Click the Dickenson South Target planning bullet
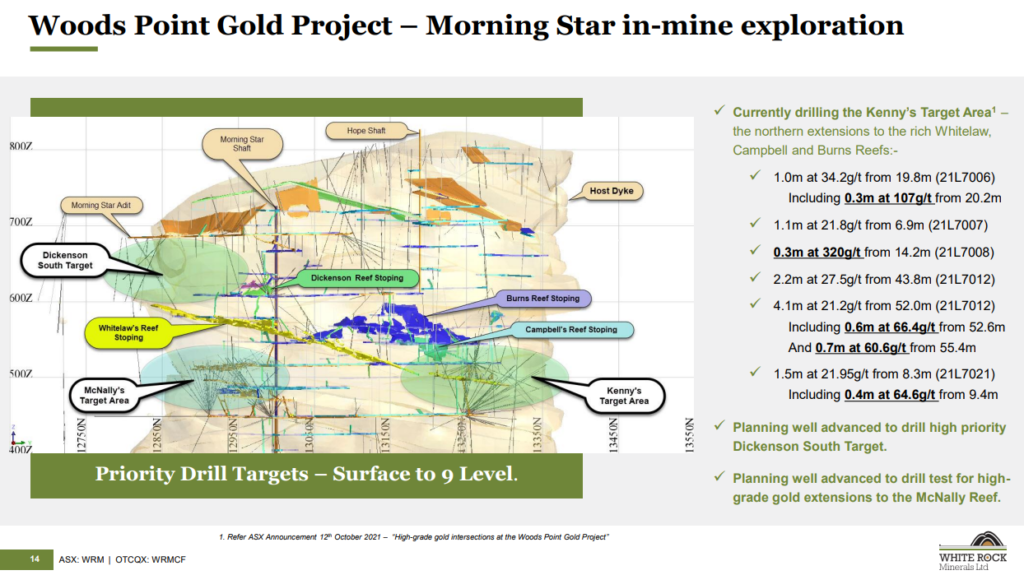Image resolution: width=1024 pixels, height=575 pixels. [x=869, y=437]
